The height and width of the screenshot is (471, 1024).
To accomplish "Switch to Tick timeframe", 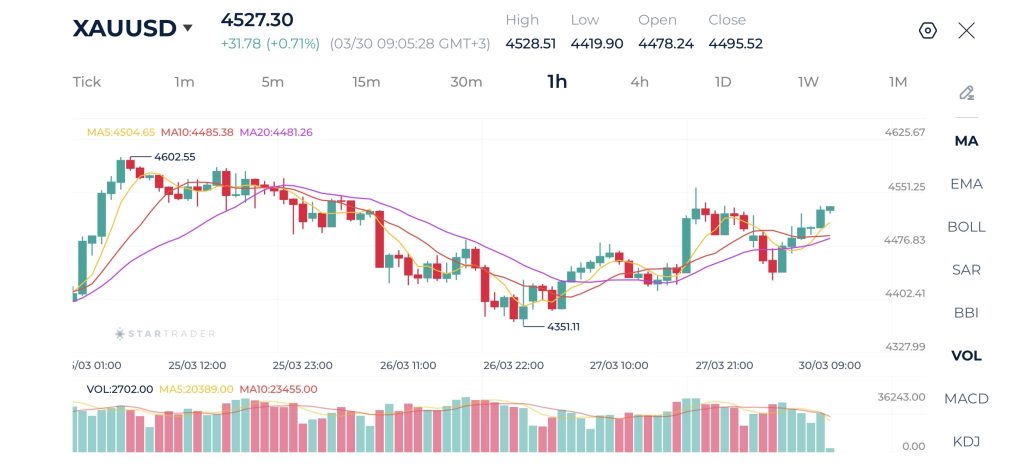I will pos(87,82).
